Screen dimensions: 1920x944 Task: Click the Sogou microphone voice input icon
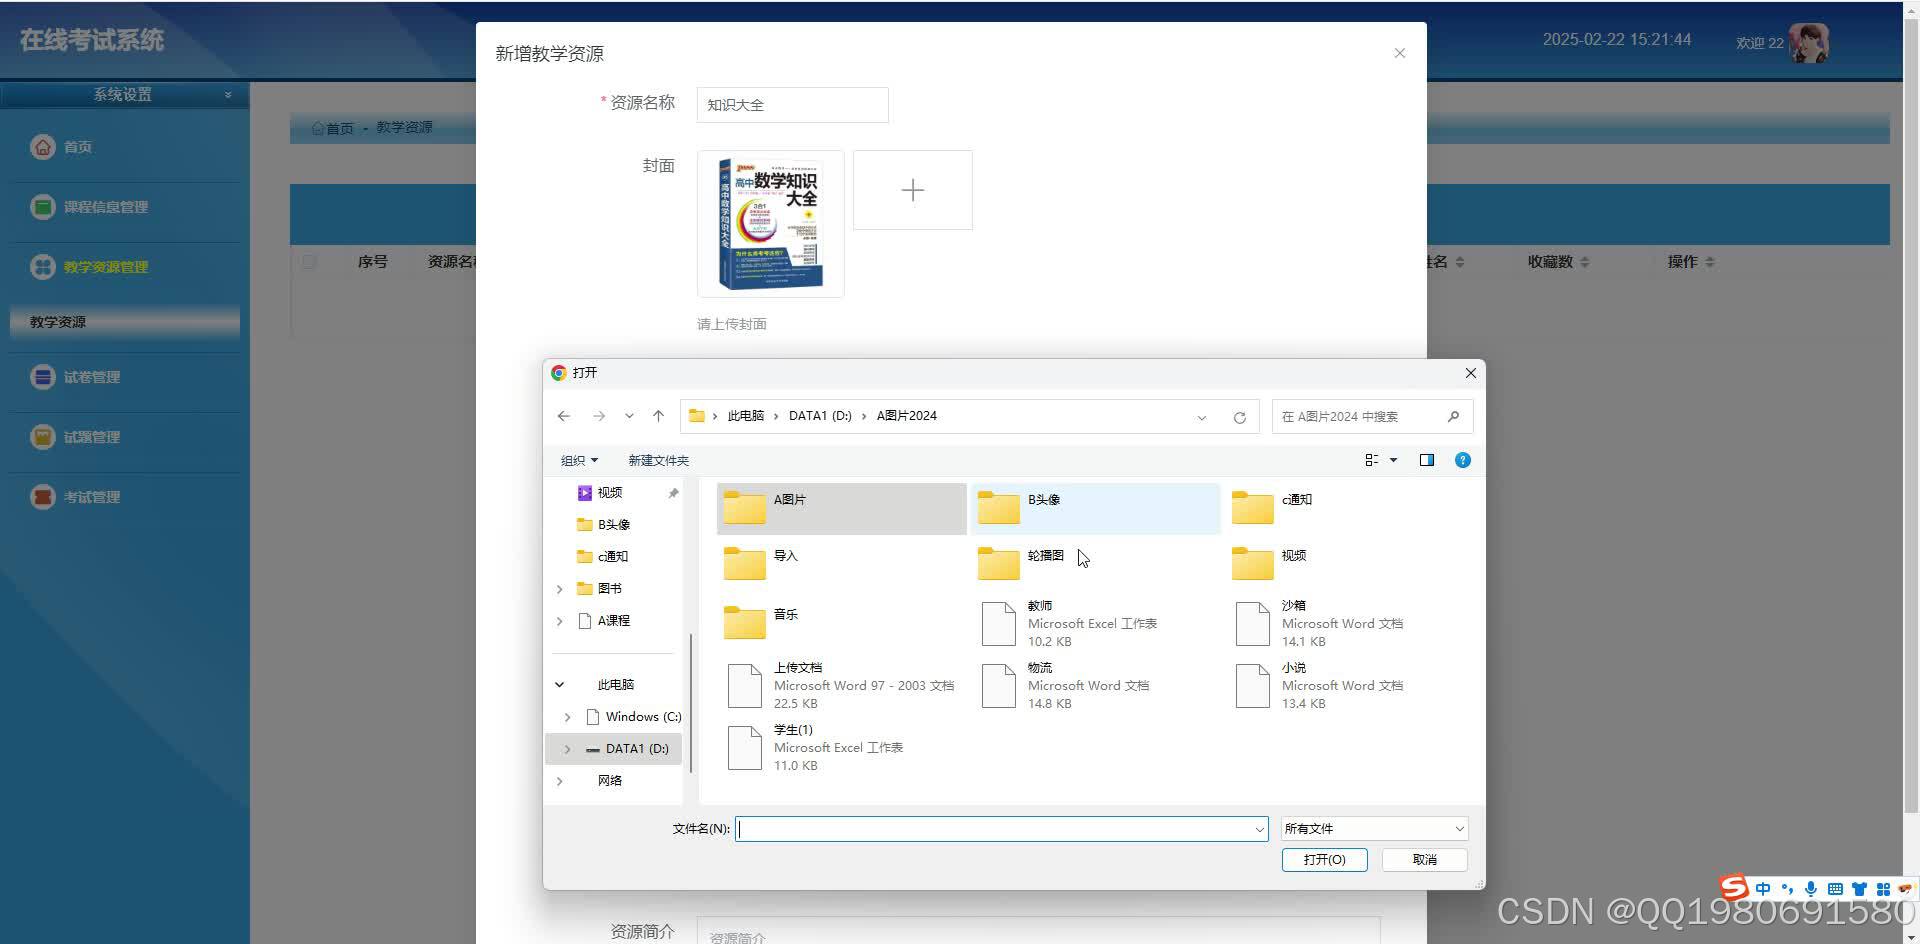[1810, 888]
